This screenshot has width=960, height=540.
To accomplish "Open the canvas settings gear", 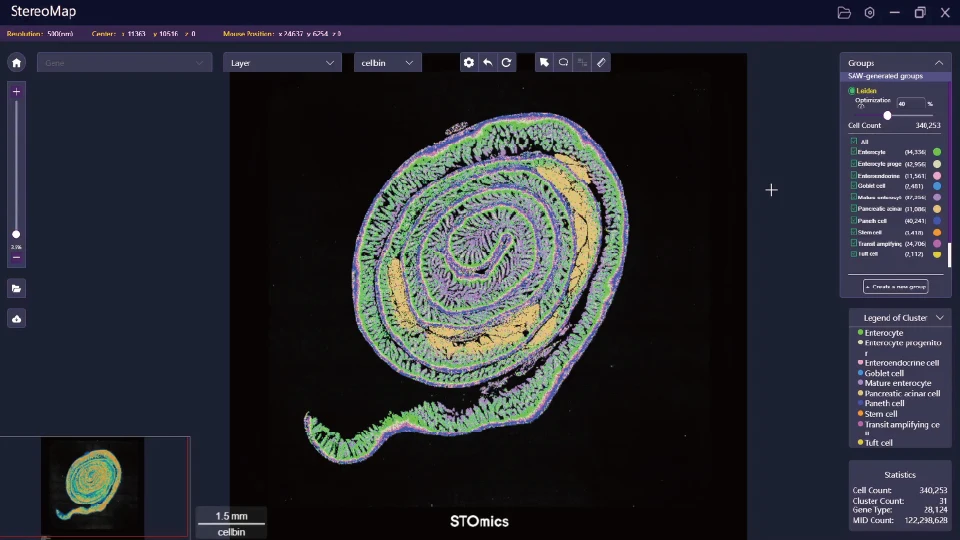I will click(468, 62).
